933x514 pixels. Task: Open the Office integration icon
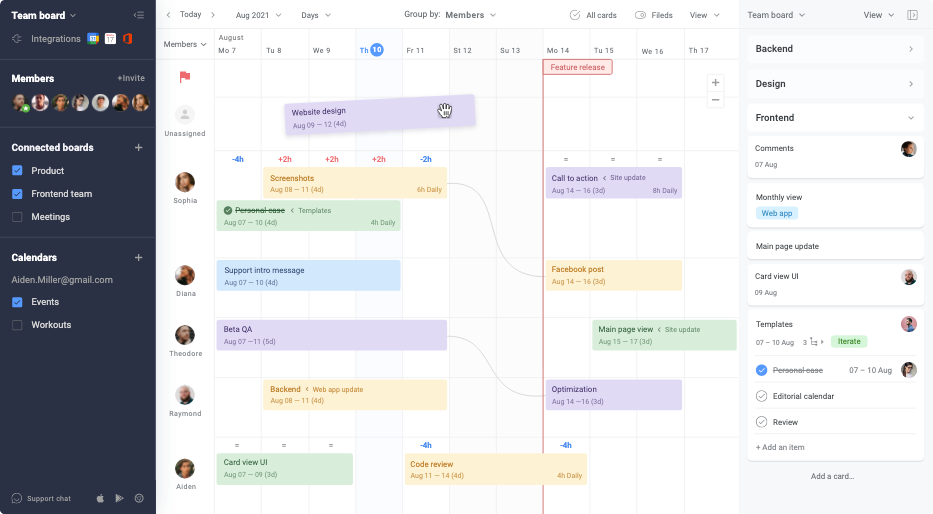[x=127, y=39]
